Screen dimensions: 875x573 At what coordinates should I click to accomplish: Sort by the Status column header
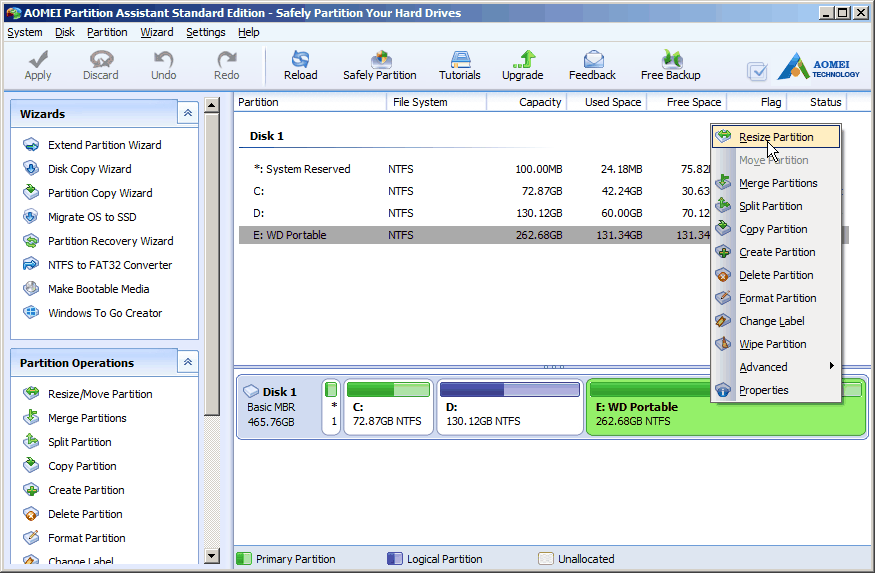pos(817,102)
